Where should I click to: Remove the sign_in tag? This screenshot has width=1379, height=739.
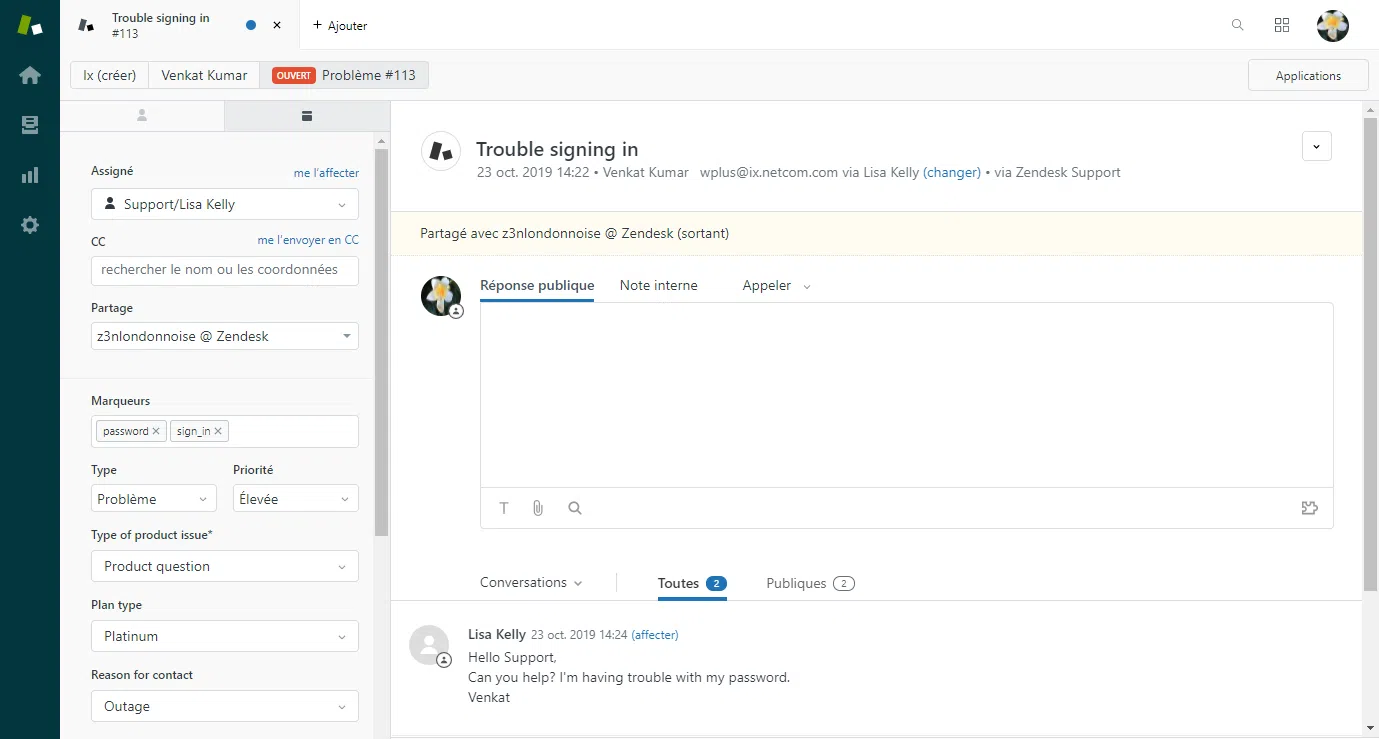tap(218, 431)
